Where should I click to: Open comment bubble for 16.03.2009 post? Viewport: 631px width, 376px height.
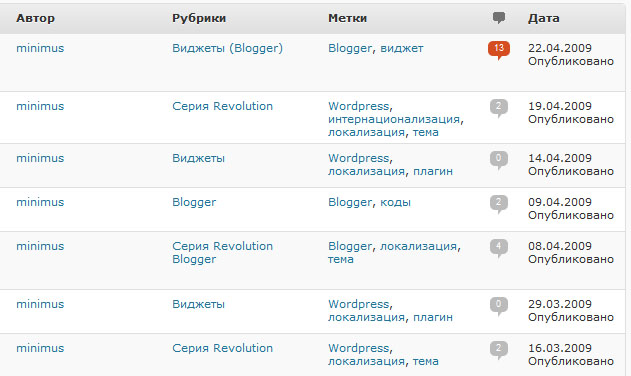[499, 349]
